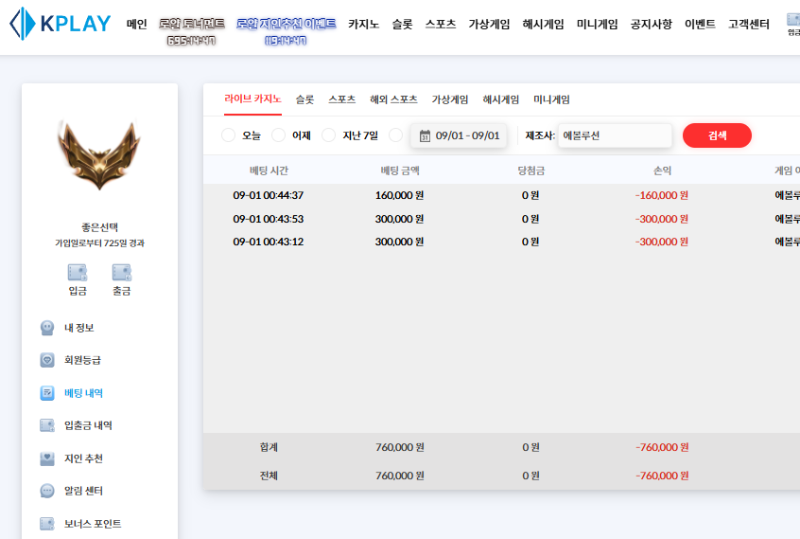Open the 09/01 - 09/01 date picker

coord(459,136)
